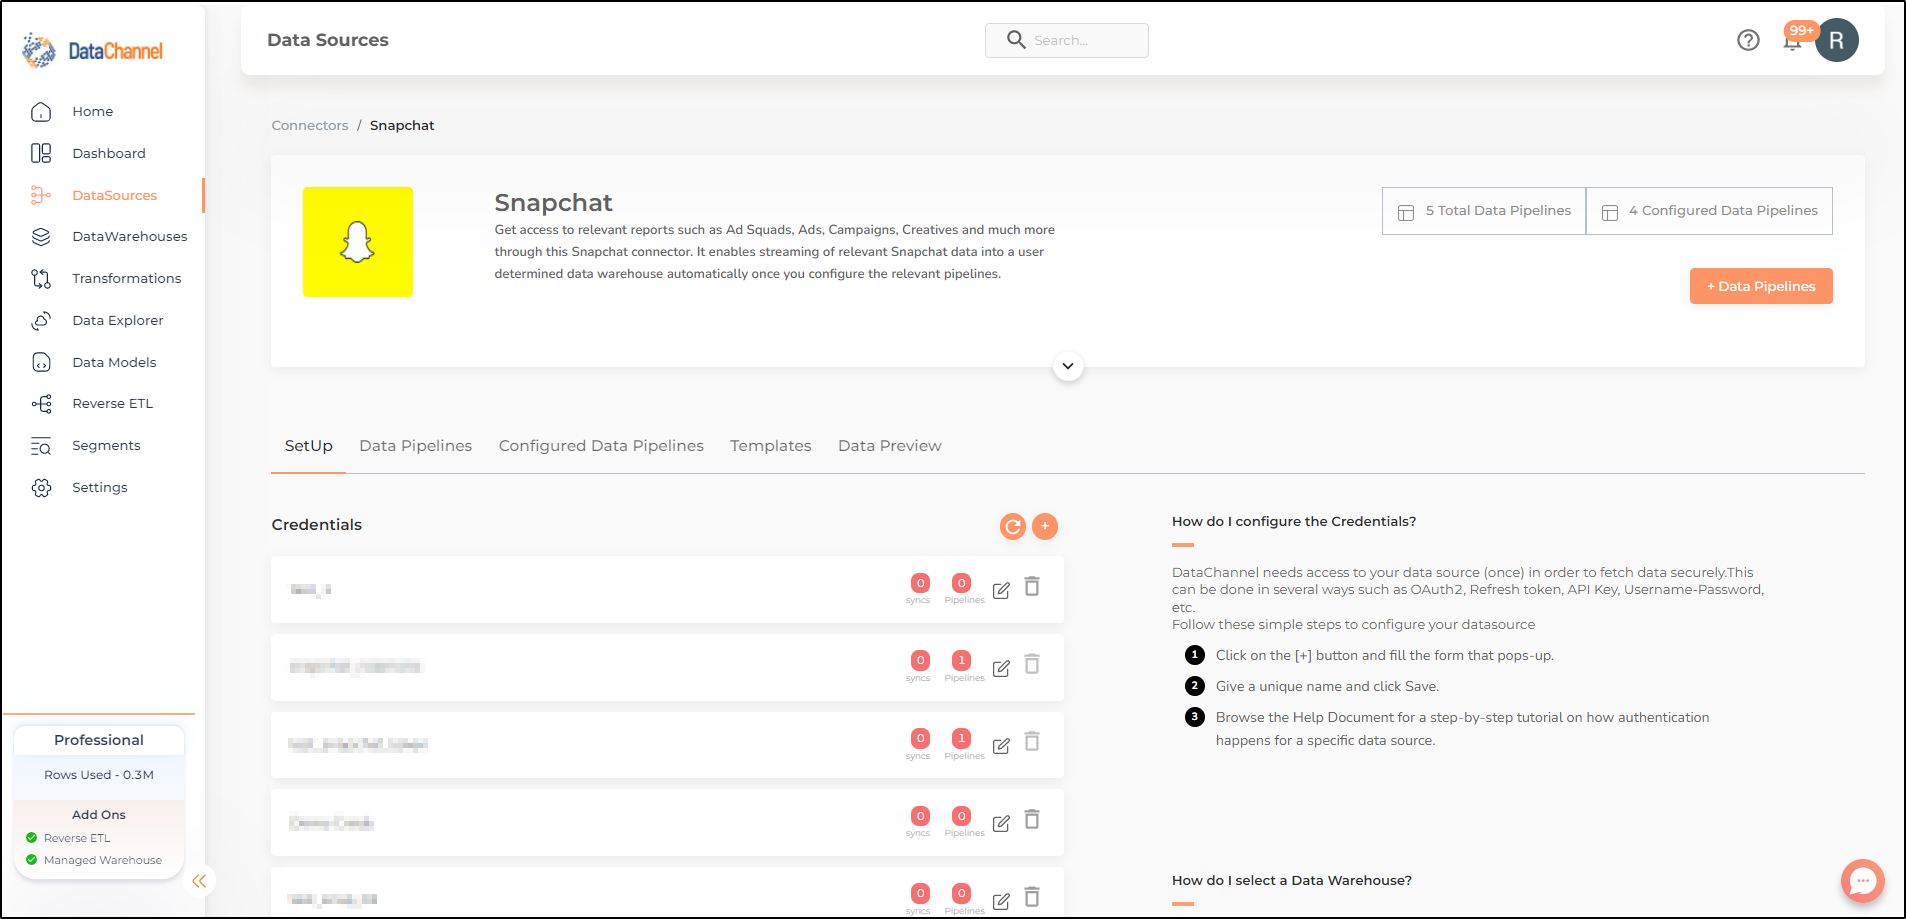This screenshot has height=919, width=1906.
Task: Open notifications bell with 99+ badge
Action: click(1794, 40)
